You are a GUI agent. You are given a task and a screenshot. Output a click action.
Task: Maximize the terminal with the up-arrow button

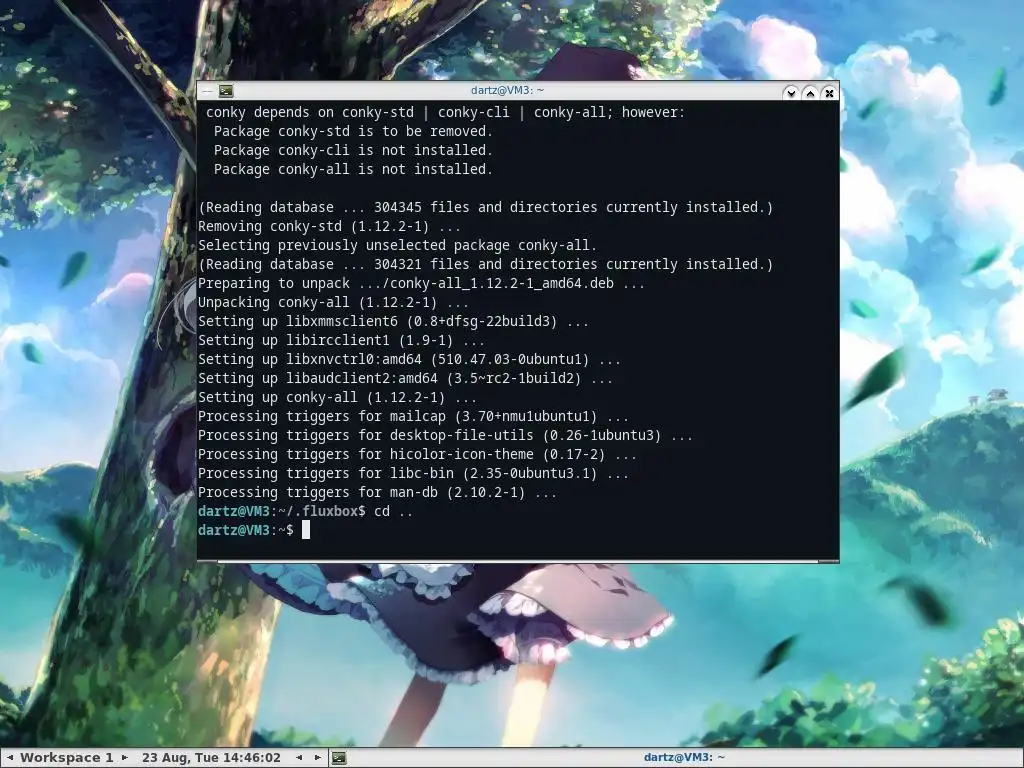point(810,93)
